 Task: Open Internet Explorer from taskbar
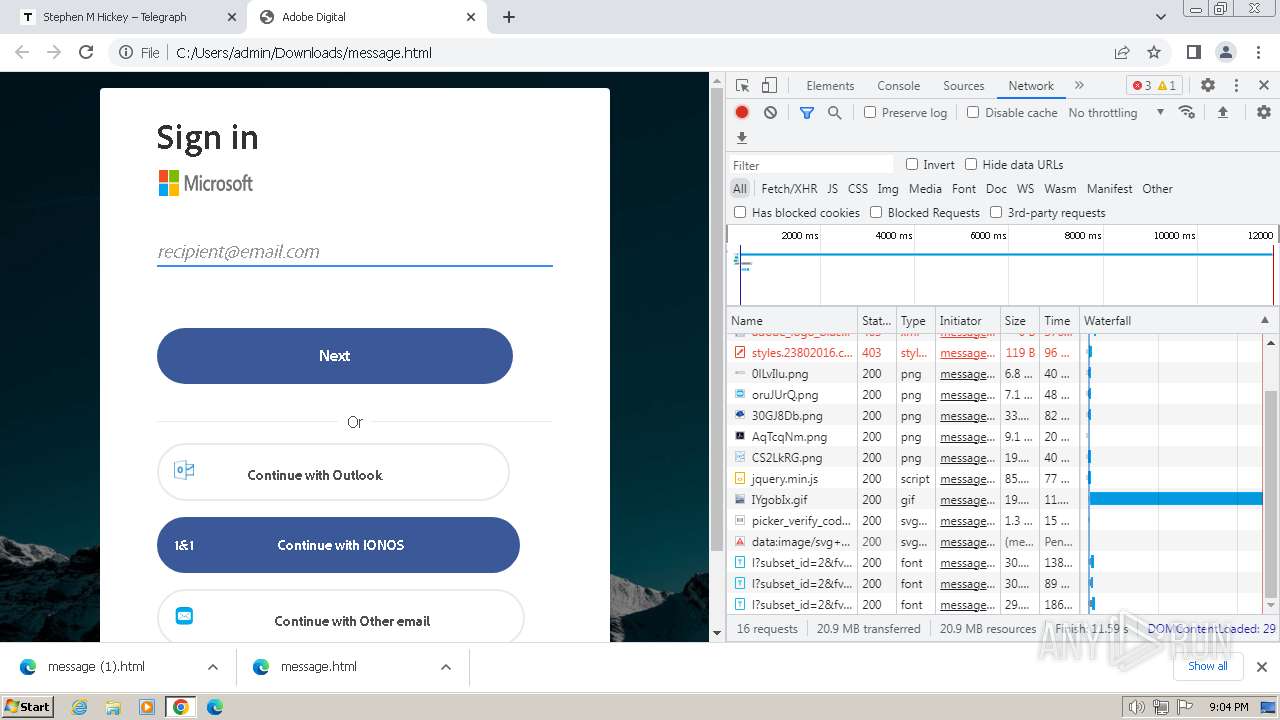(x=80, y=707)
